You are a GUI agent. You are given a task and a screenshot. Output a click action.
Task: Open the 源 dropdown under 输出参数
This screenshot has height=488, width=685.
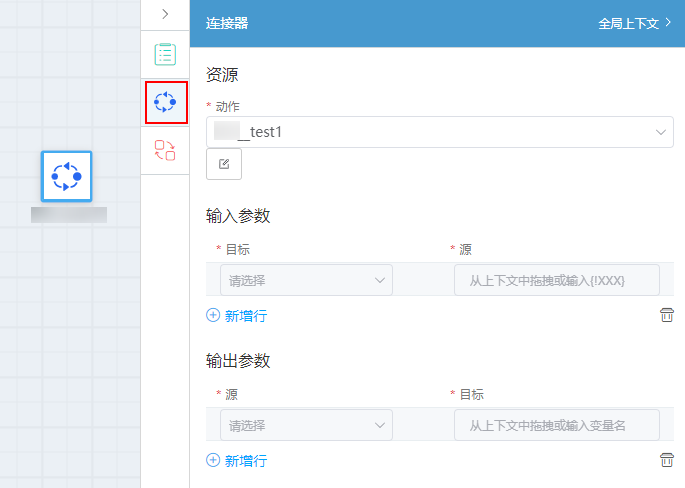pos(306,425)
